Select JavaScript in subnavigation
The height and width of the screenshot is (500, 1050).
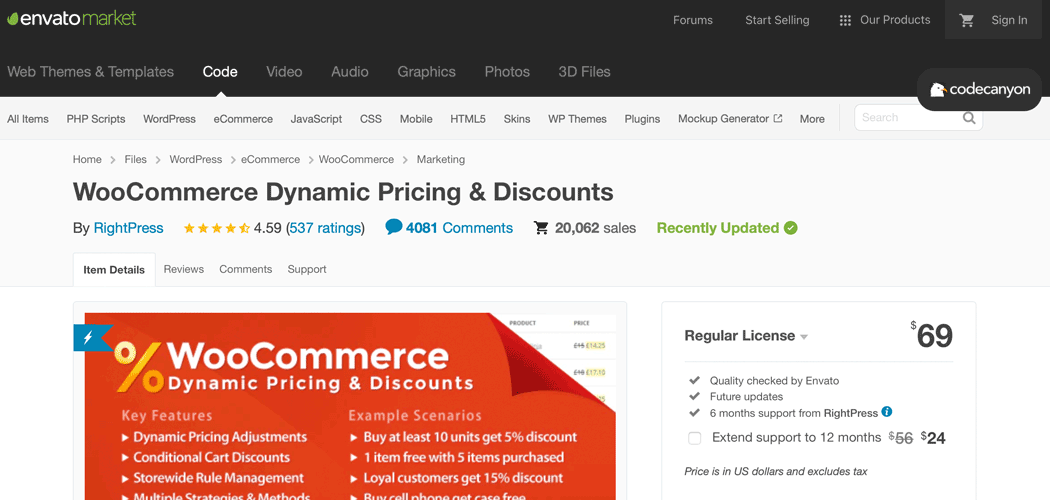pos(316,119)
